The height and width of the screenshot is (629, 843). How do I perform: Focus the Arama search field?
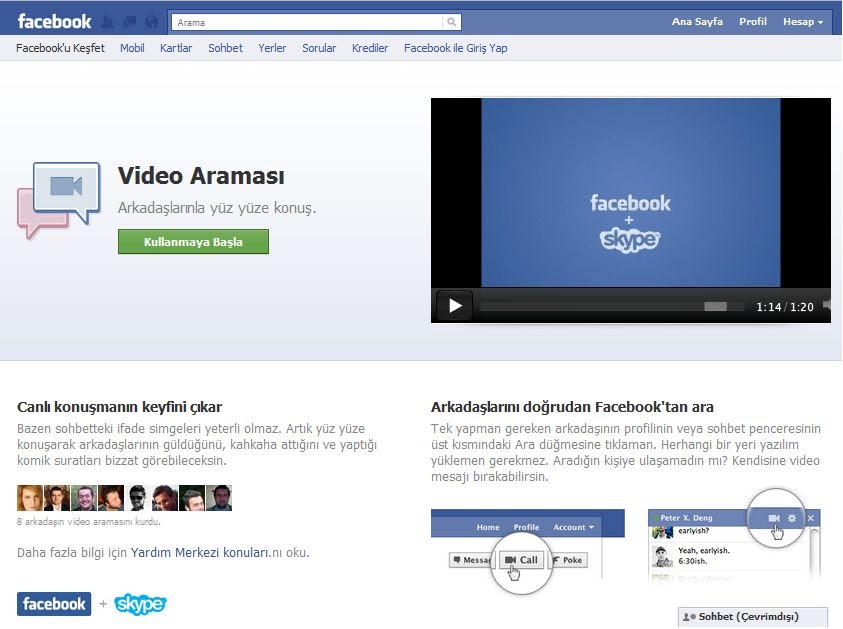(x=308, y=22)
